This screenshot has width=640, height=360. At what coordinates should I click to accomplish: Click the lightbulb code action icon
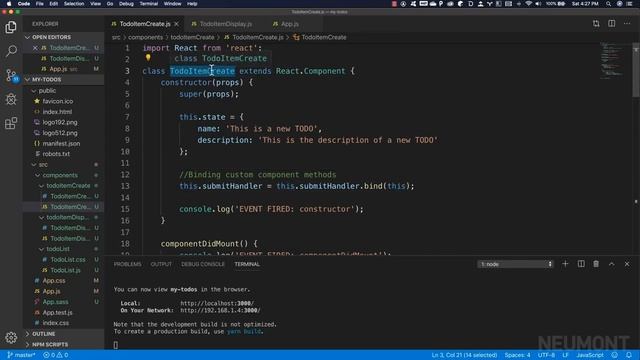pyautogui.click(x=148, y=58)
